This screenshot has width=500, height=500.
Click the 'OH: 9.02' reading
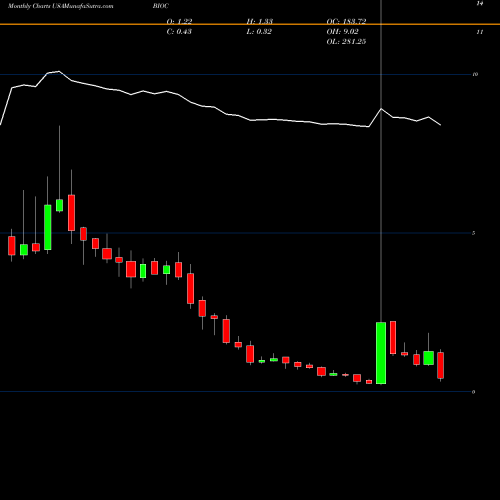(342, 32)
